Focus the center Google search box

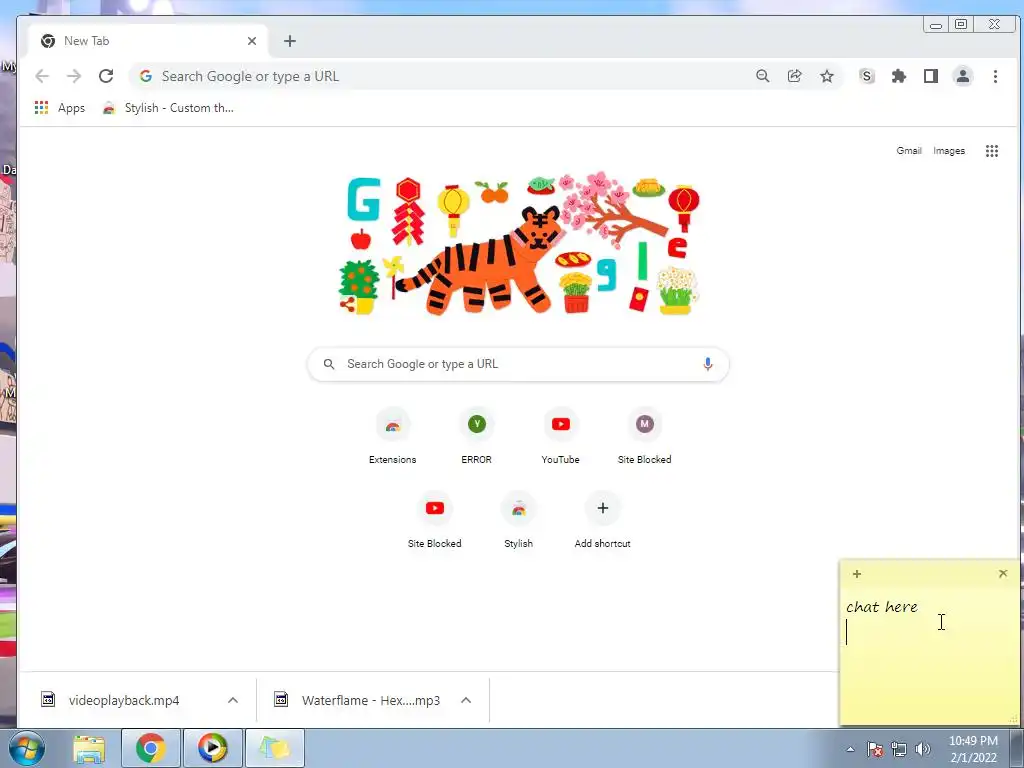[518, 364]
